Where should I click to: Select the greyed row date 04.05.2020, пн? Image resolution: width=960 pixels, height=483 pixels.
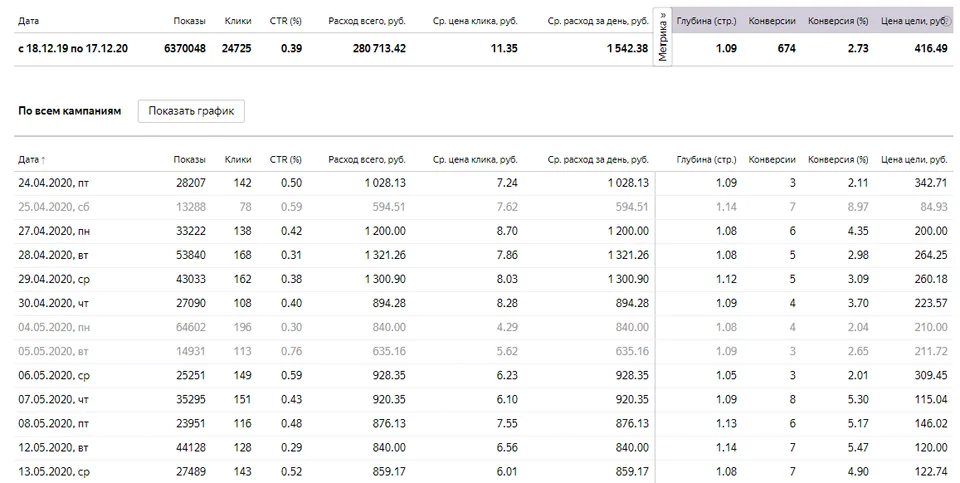tap(54, 327)
